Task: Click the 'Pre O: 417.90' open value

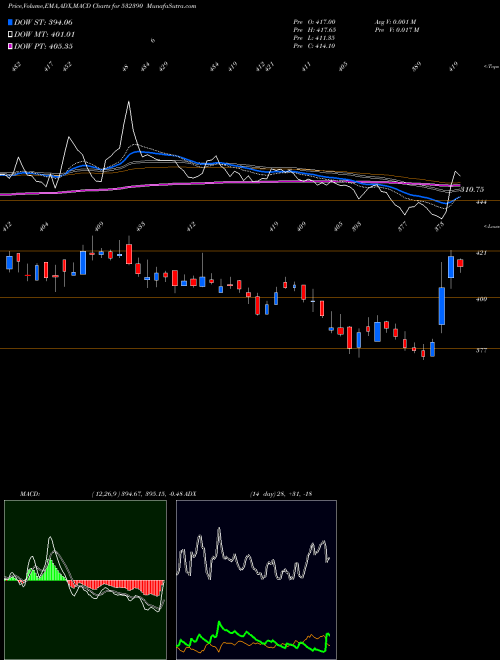Action: pos(314,22)
